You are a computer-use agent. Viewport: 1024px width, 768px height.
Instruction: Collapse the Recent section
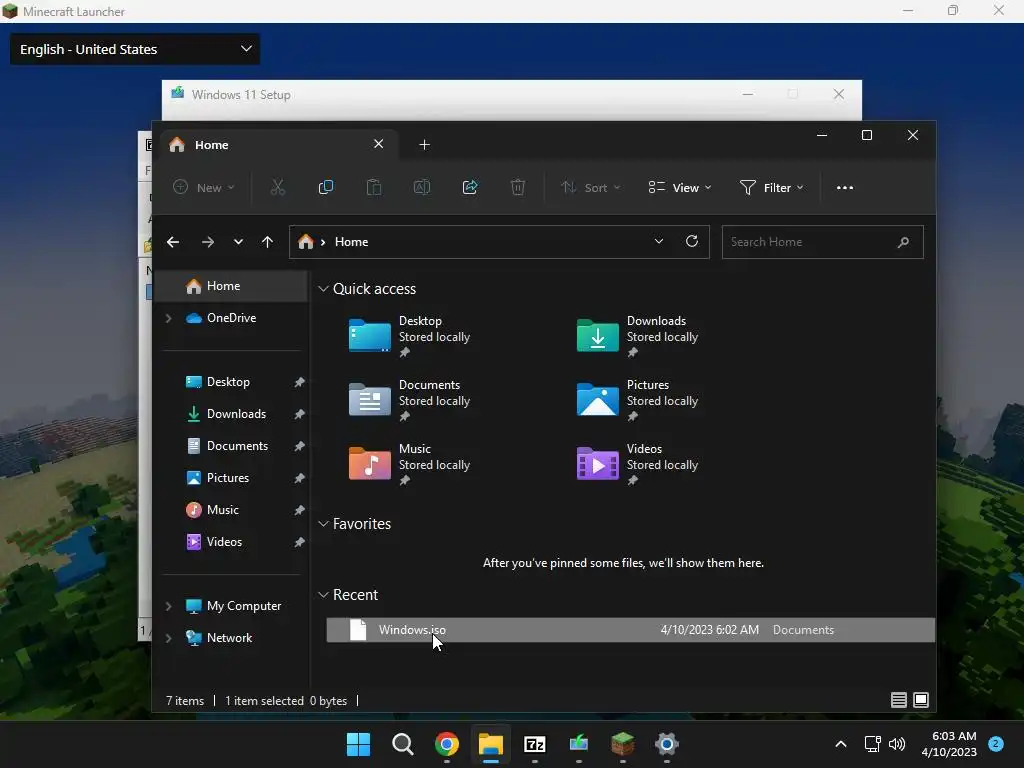point(323,595)
